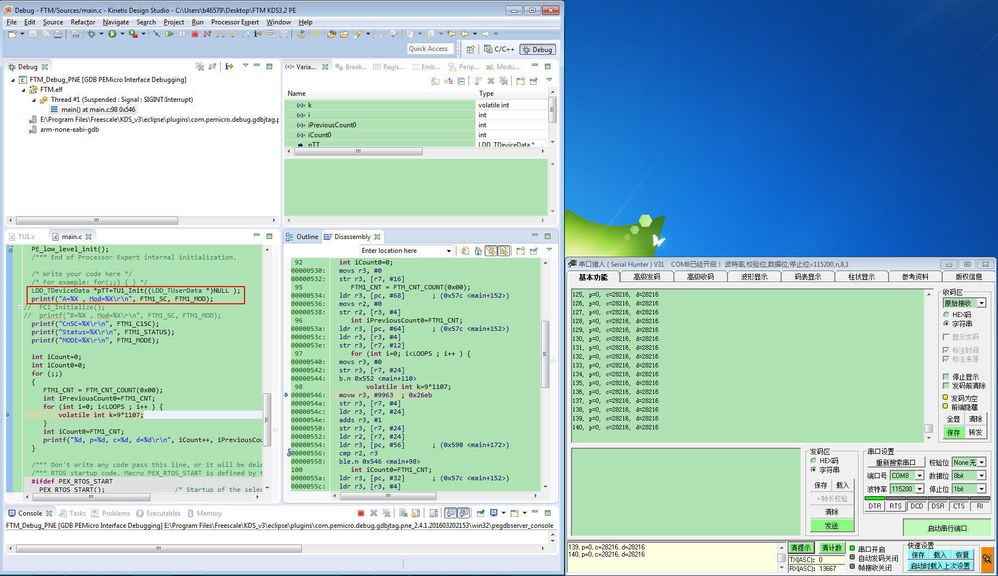Open 115200 baud rate dropdown
The width and height of the screenshot is (998, 576).
[x=919, y=489]
